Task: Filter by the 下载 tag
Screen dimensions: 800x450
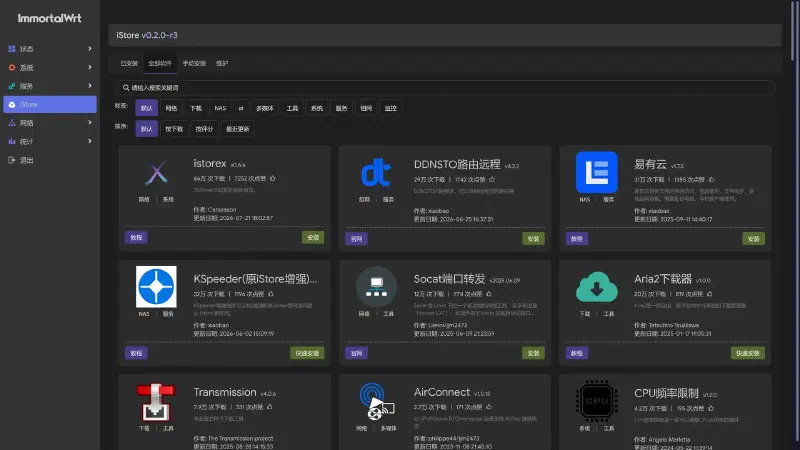Action: 196,108
